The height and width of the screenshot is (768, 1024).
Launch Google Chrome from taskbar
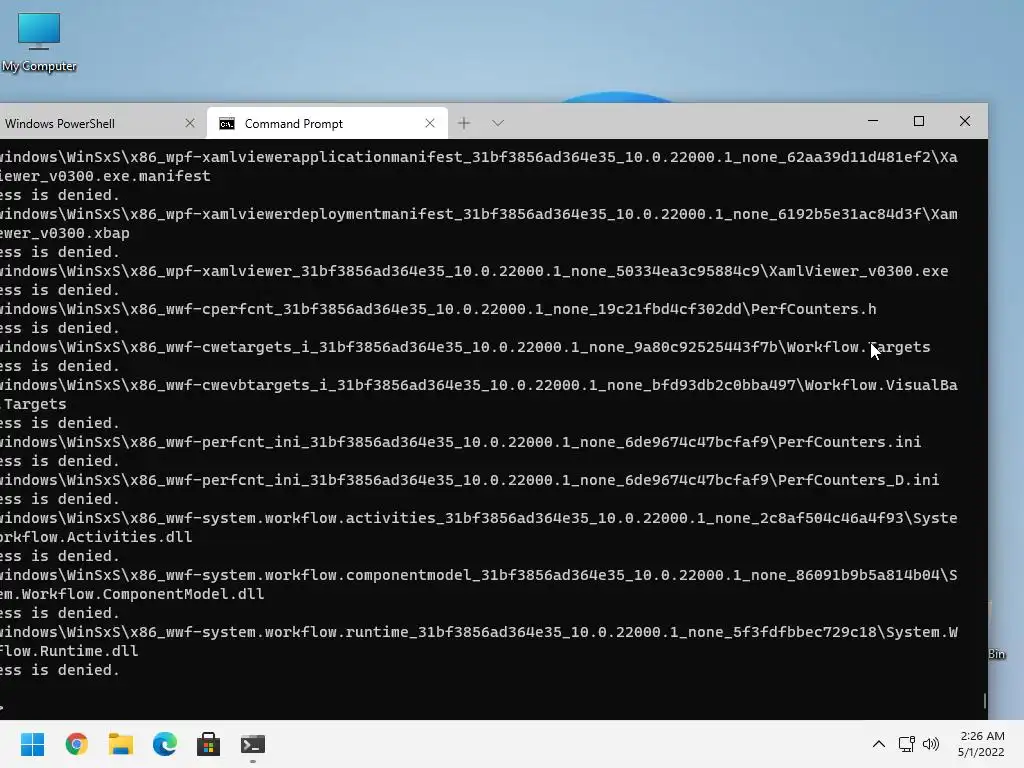[x=76, y=744]
